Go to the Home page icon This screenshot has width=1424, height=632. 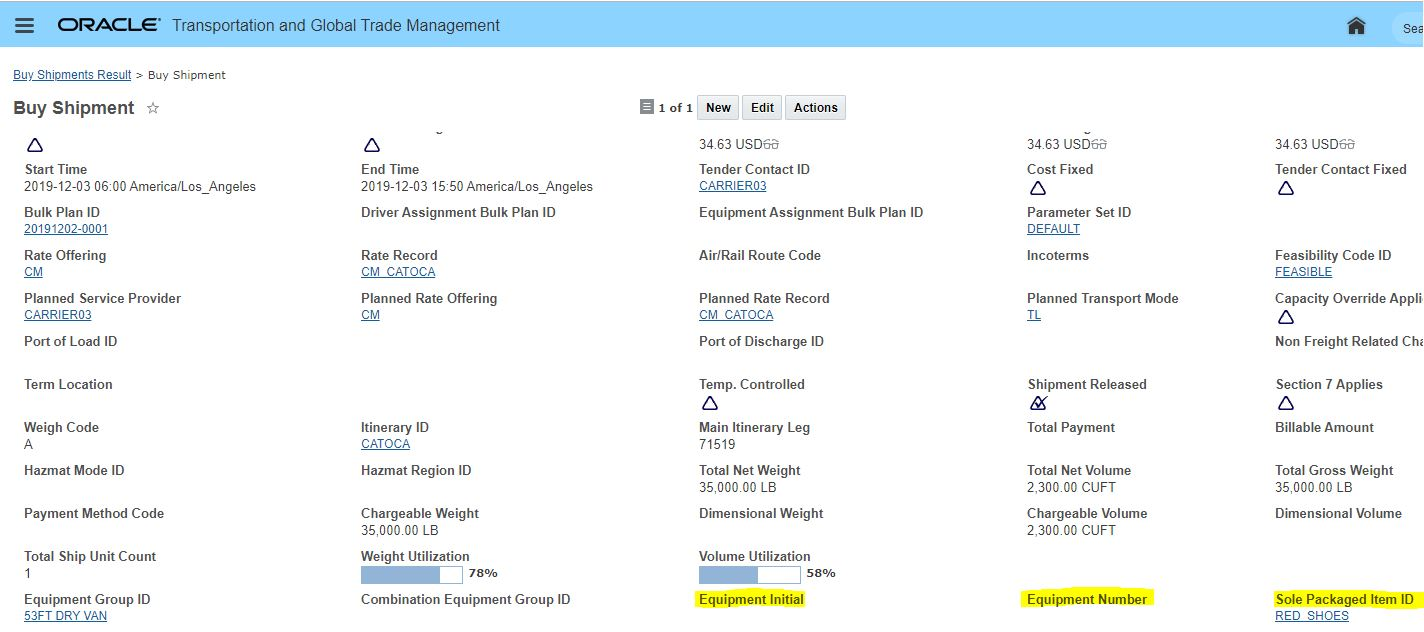pyautogui.click(x=1356, y=26)
